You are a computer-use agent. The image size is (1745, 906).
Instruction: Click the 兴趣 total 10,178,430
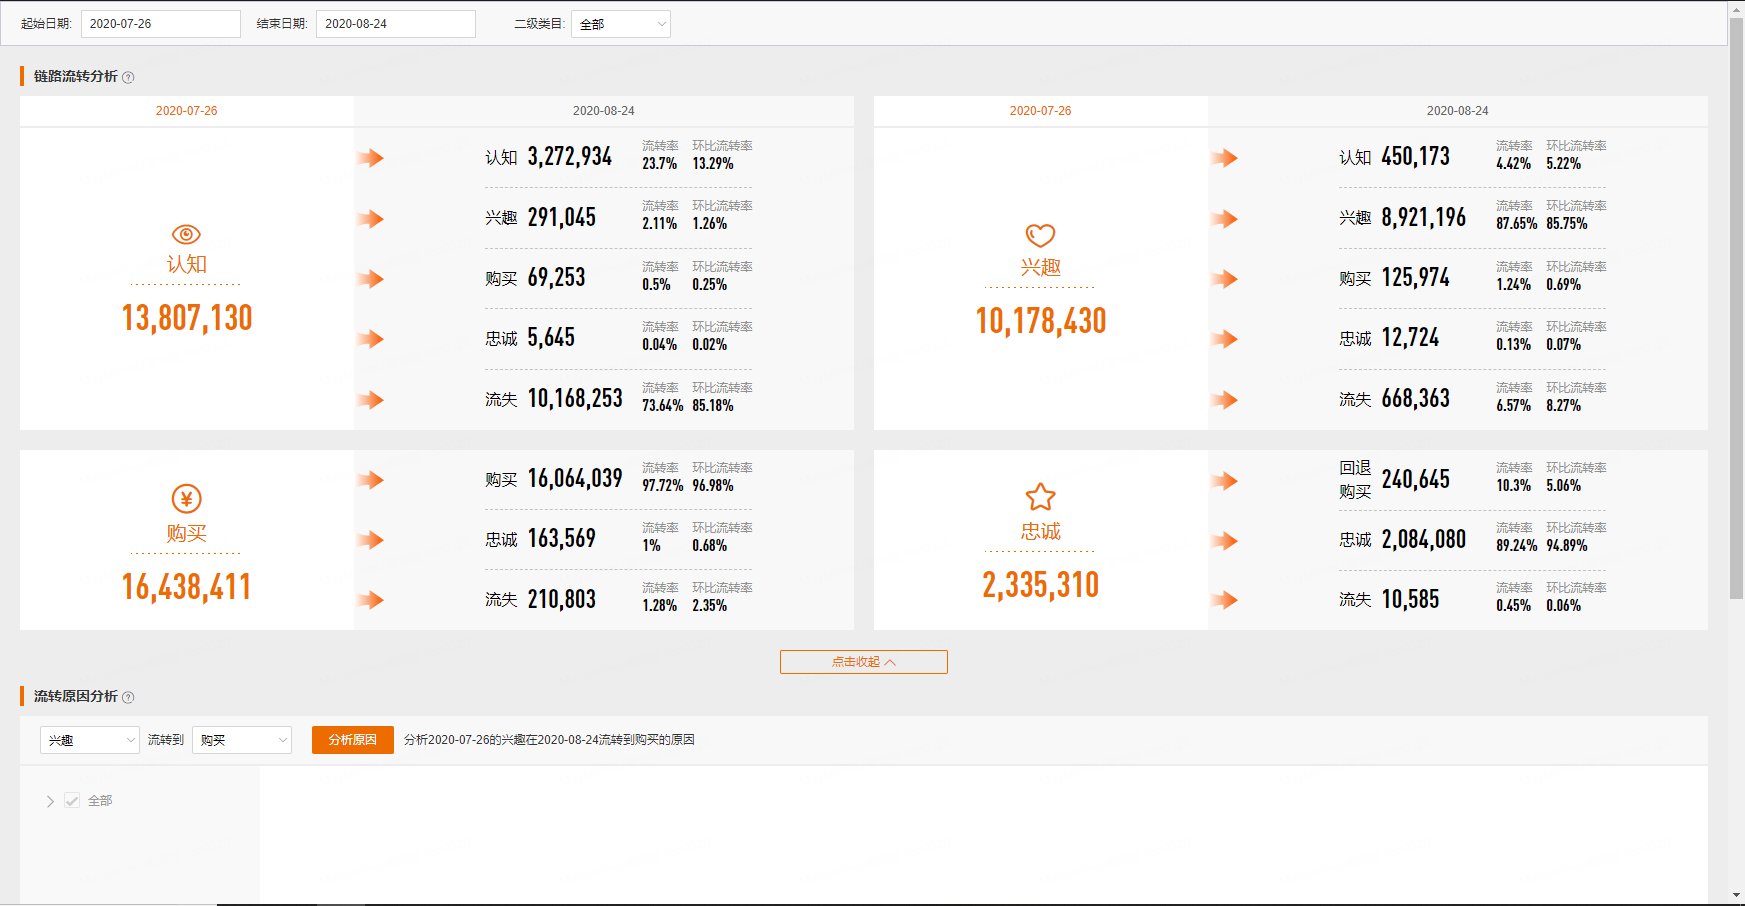click(1040, 321)
